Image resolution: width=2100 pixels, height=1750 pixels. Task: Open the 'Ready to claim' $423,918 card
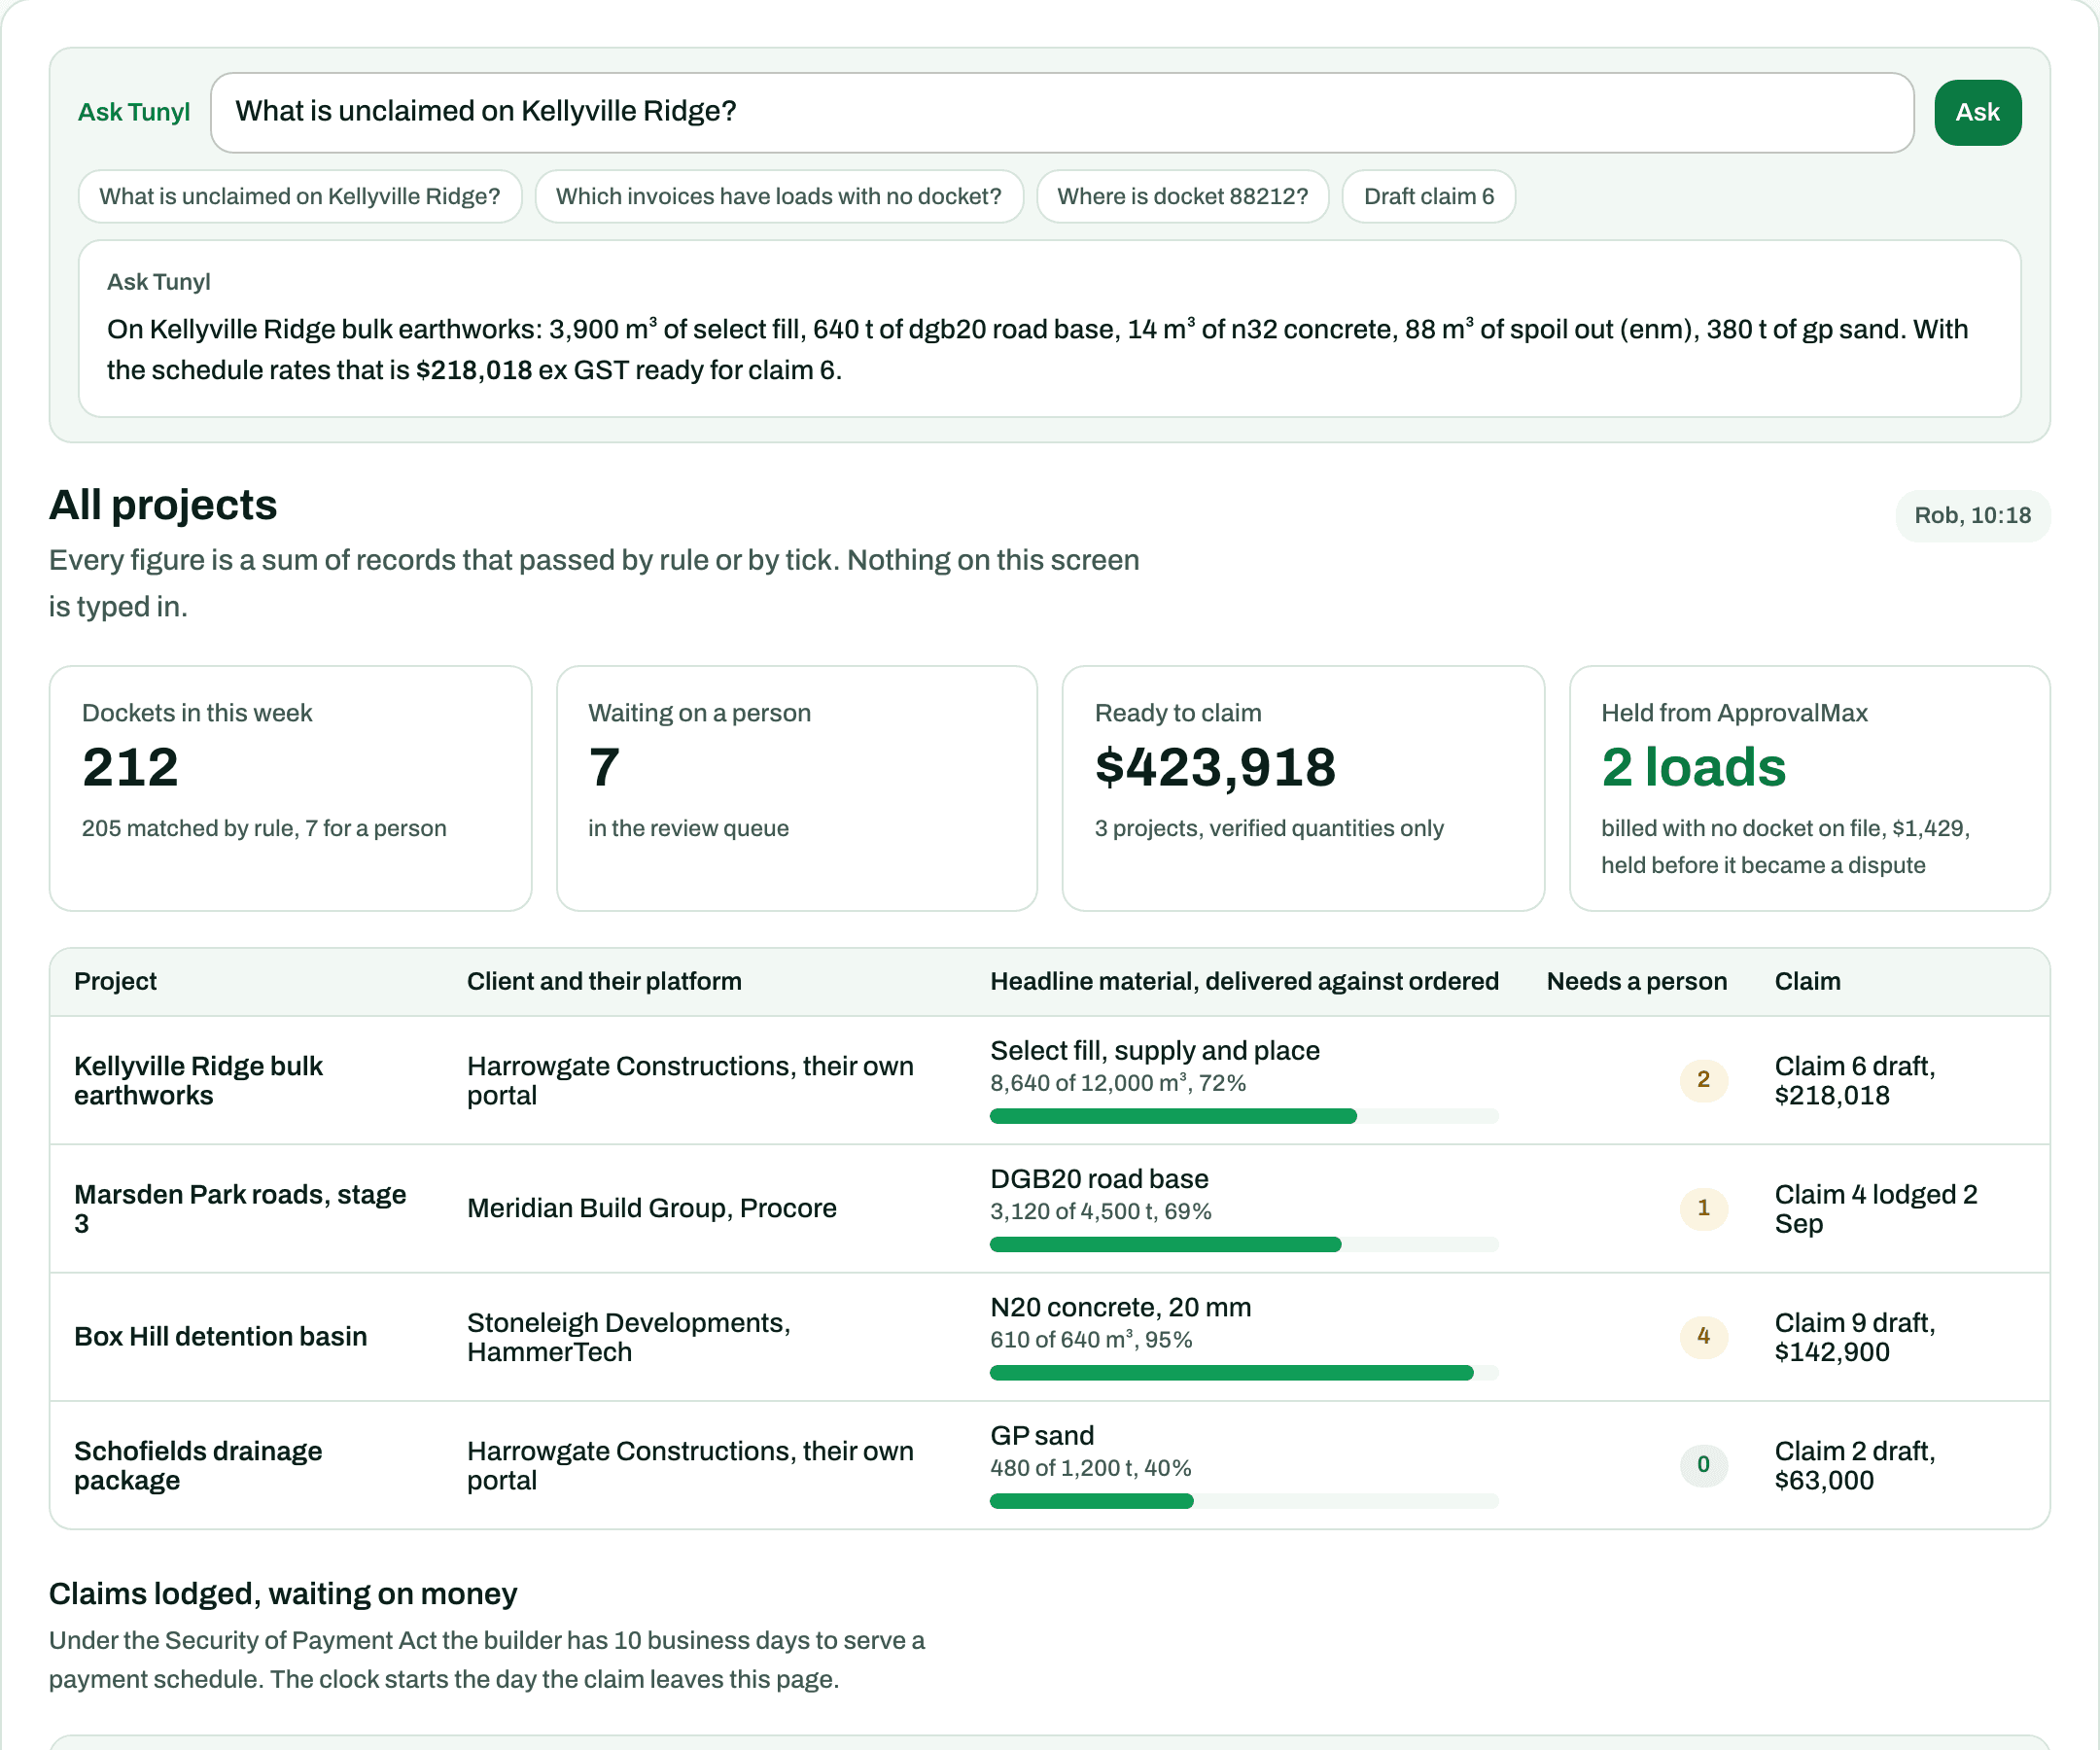pyautogui.click(x=1303, y=788)
